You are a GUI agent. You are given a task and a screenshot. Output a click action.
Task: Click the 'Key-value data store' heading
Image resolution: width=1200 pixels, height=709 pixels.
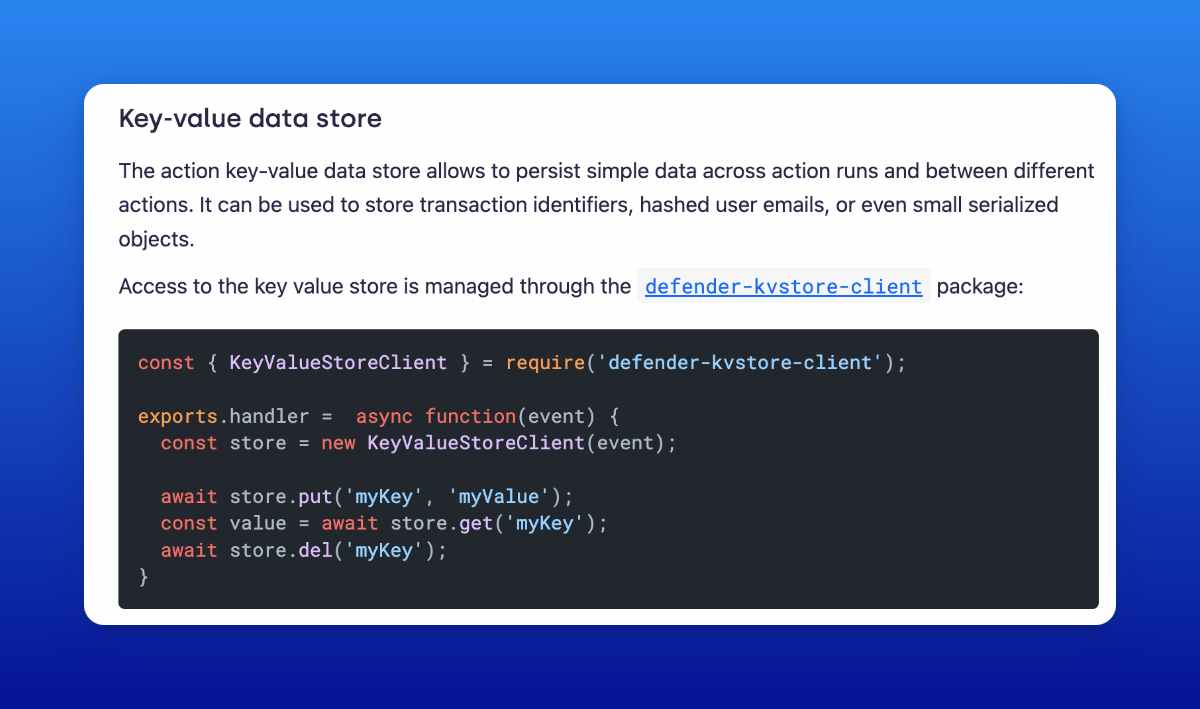coord(250,119)
